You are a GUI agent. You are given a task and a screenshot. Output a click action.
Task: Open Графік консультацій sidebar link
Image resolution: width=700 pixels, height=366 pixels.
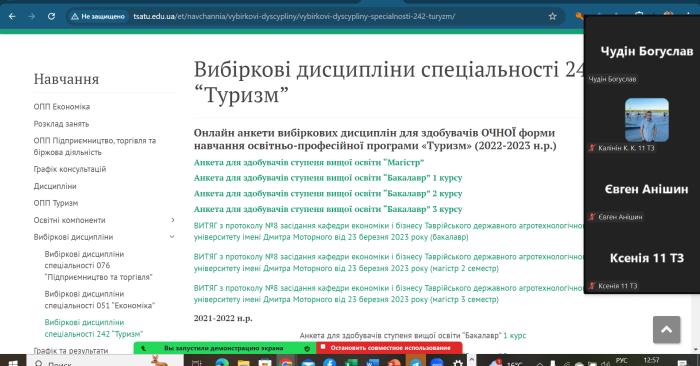70,169
